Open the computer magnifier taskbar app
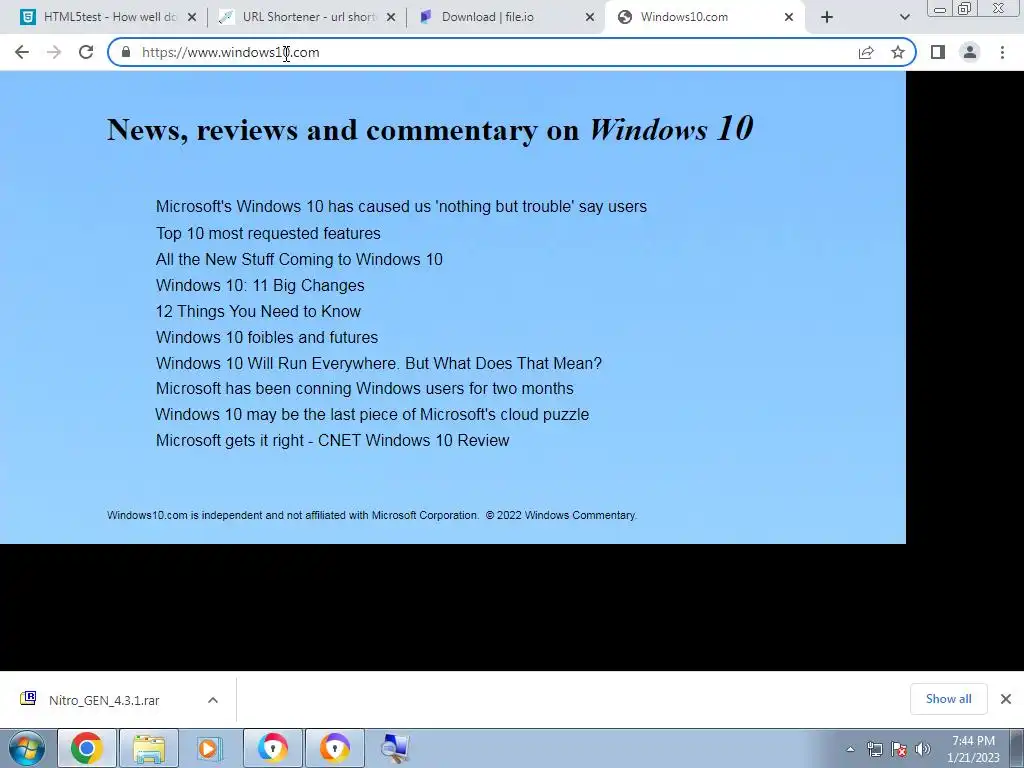This screenshot has width=1024, height=768. (x=395, y=748)
